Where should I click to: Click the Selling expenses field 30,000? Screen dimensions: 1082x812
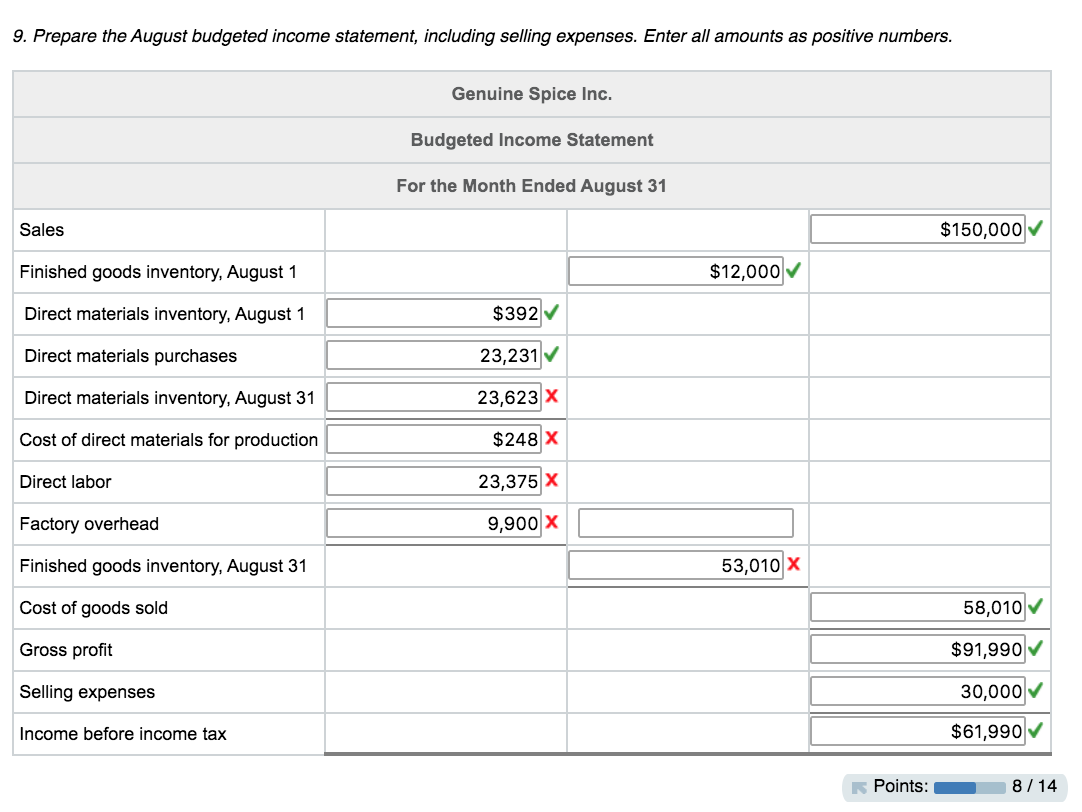coord(918,691)
